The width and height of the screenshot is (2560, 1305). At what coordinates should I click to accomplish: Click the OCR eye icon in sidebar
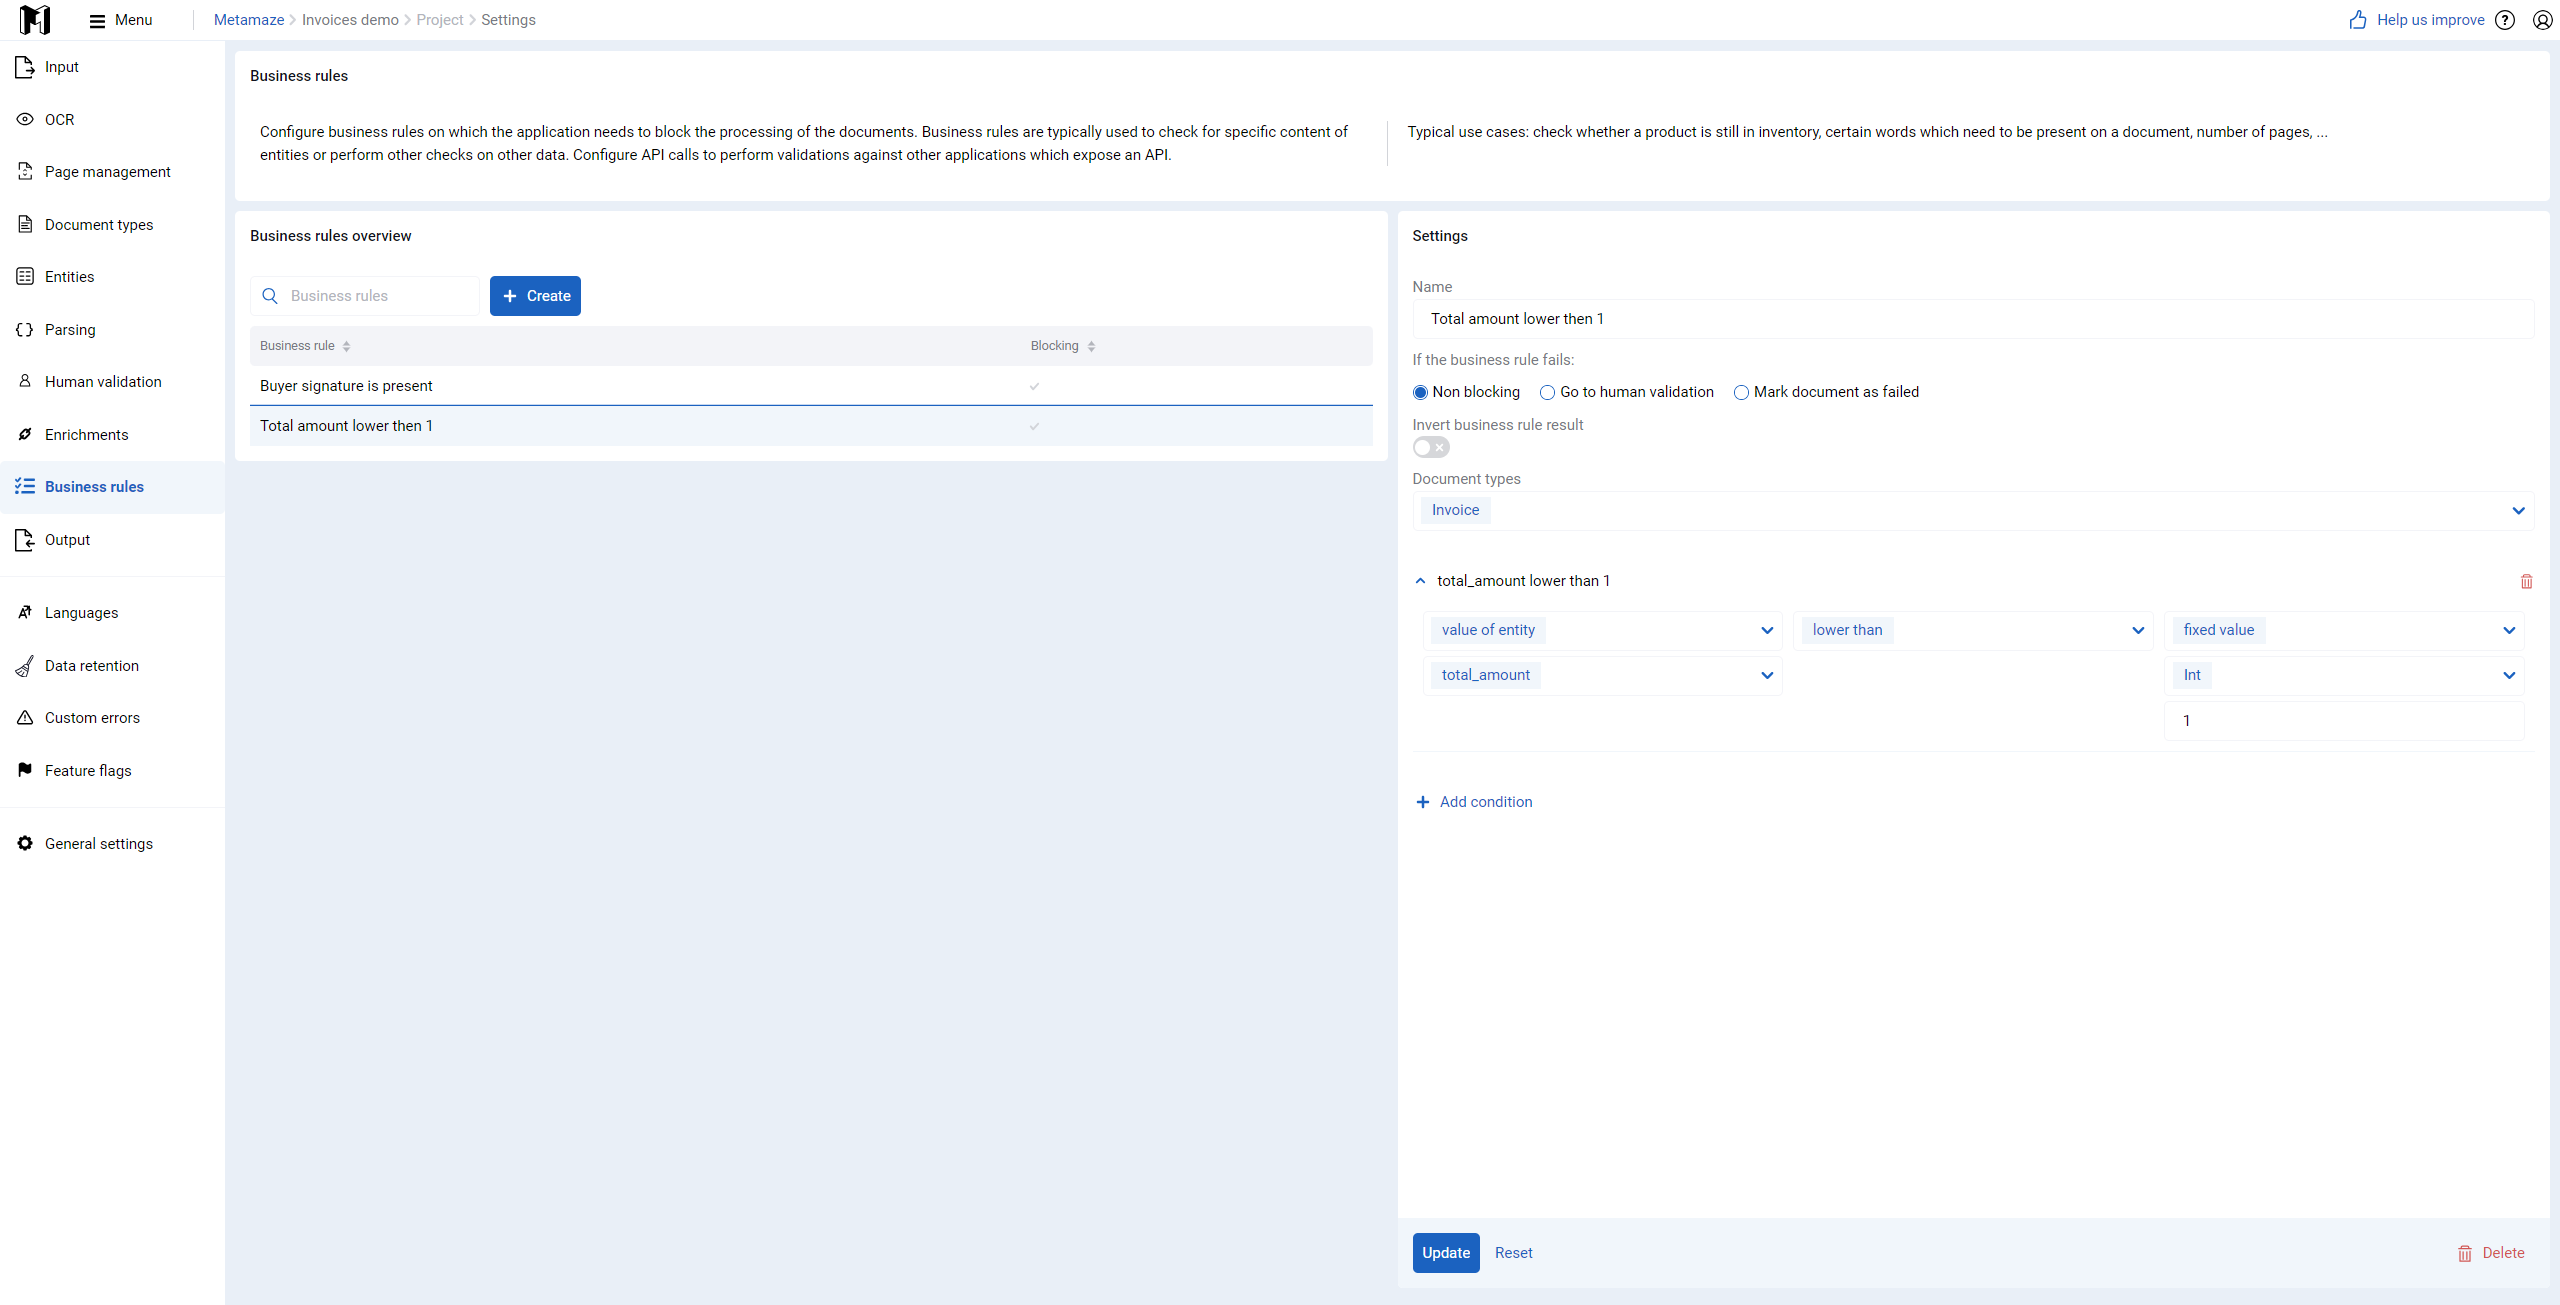pyautogui.click(x=25, y=119)
